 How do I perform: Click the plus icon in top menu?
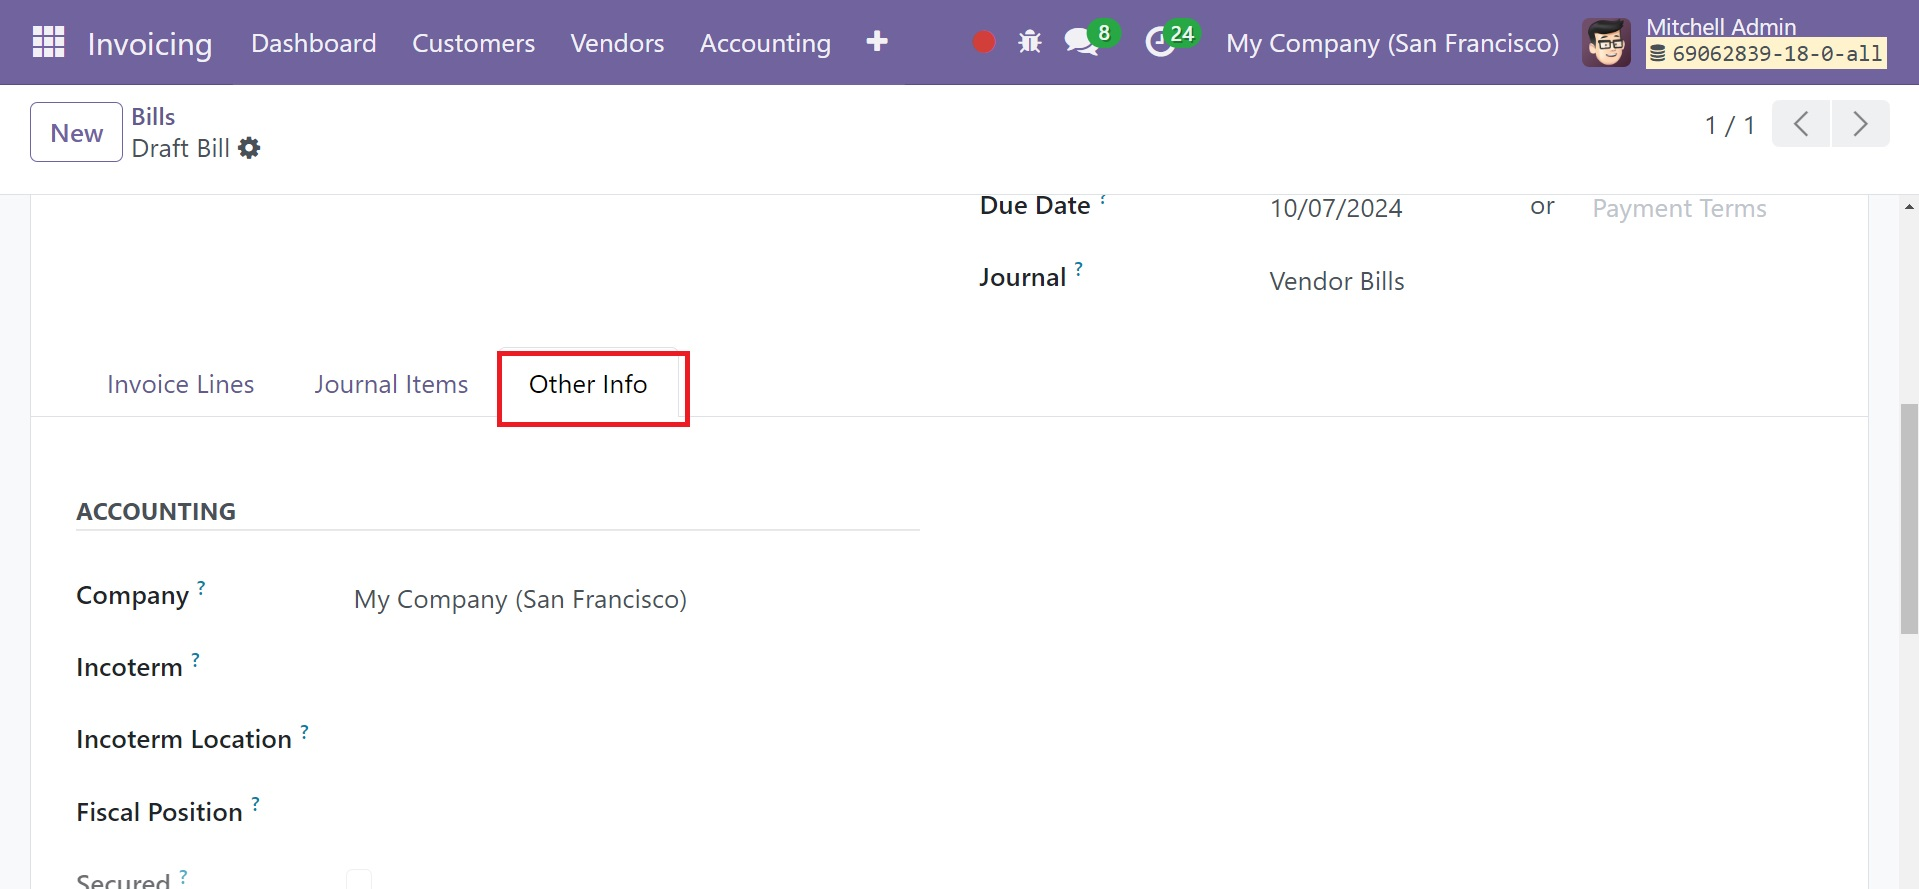point(877,42)
